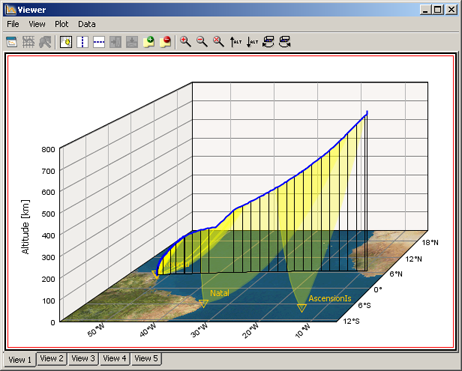Maximize the Viewer window

tap(438, 10)
